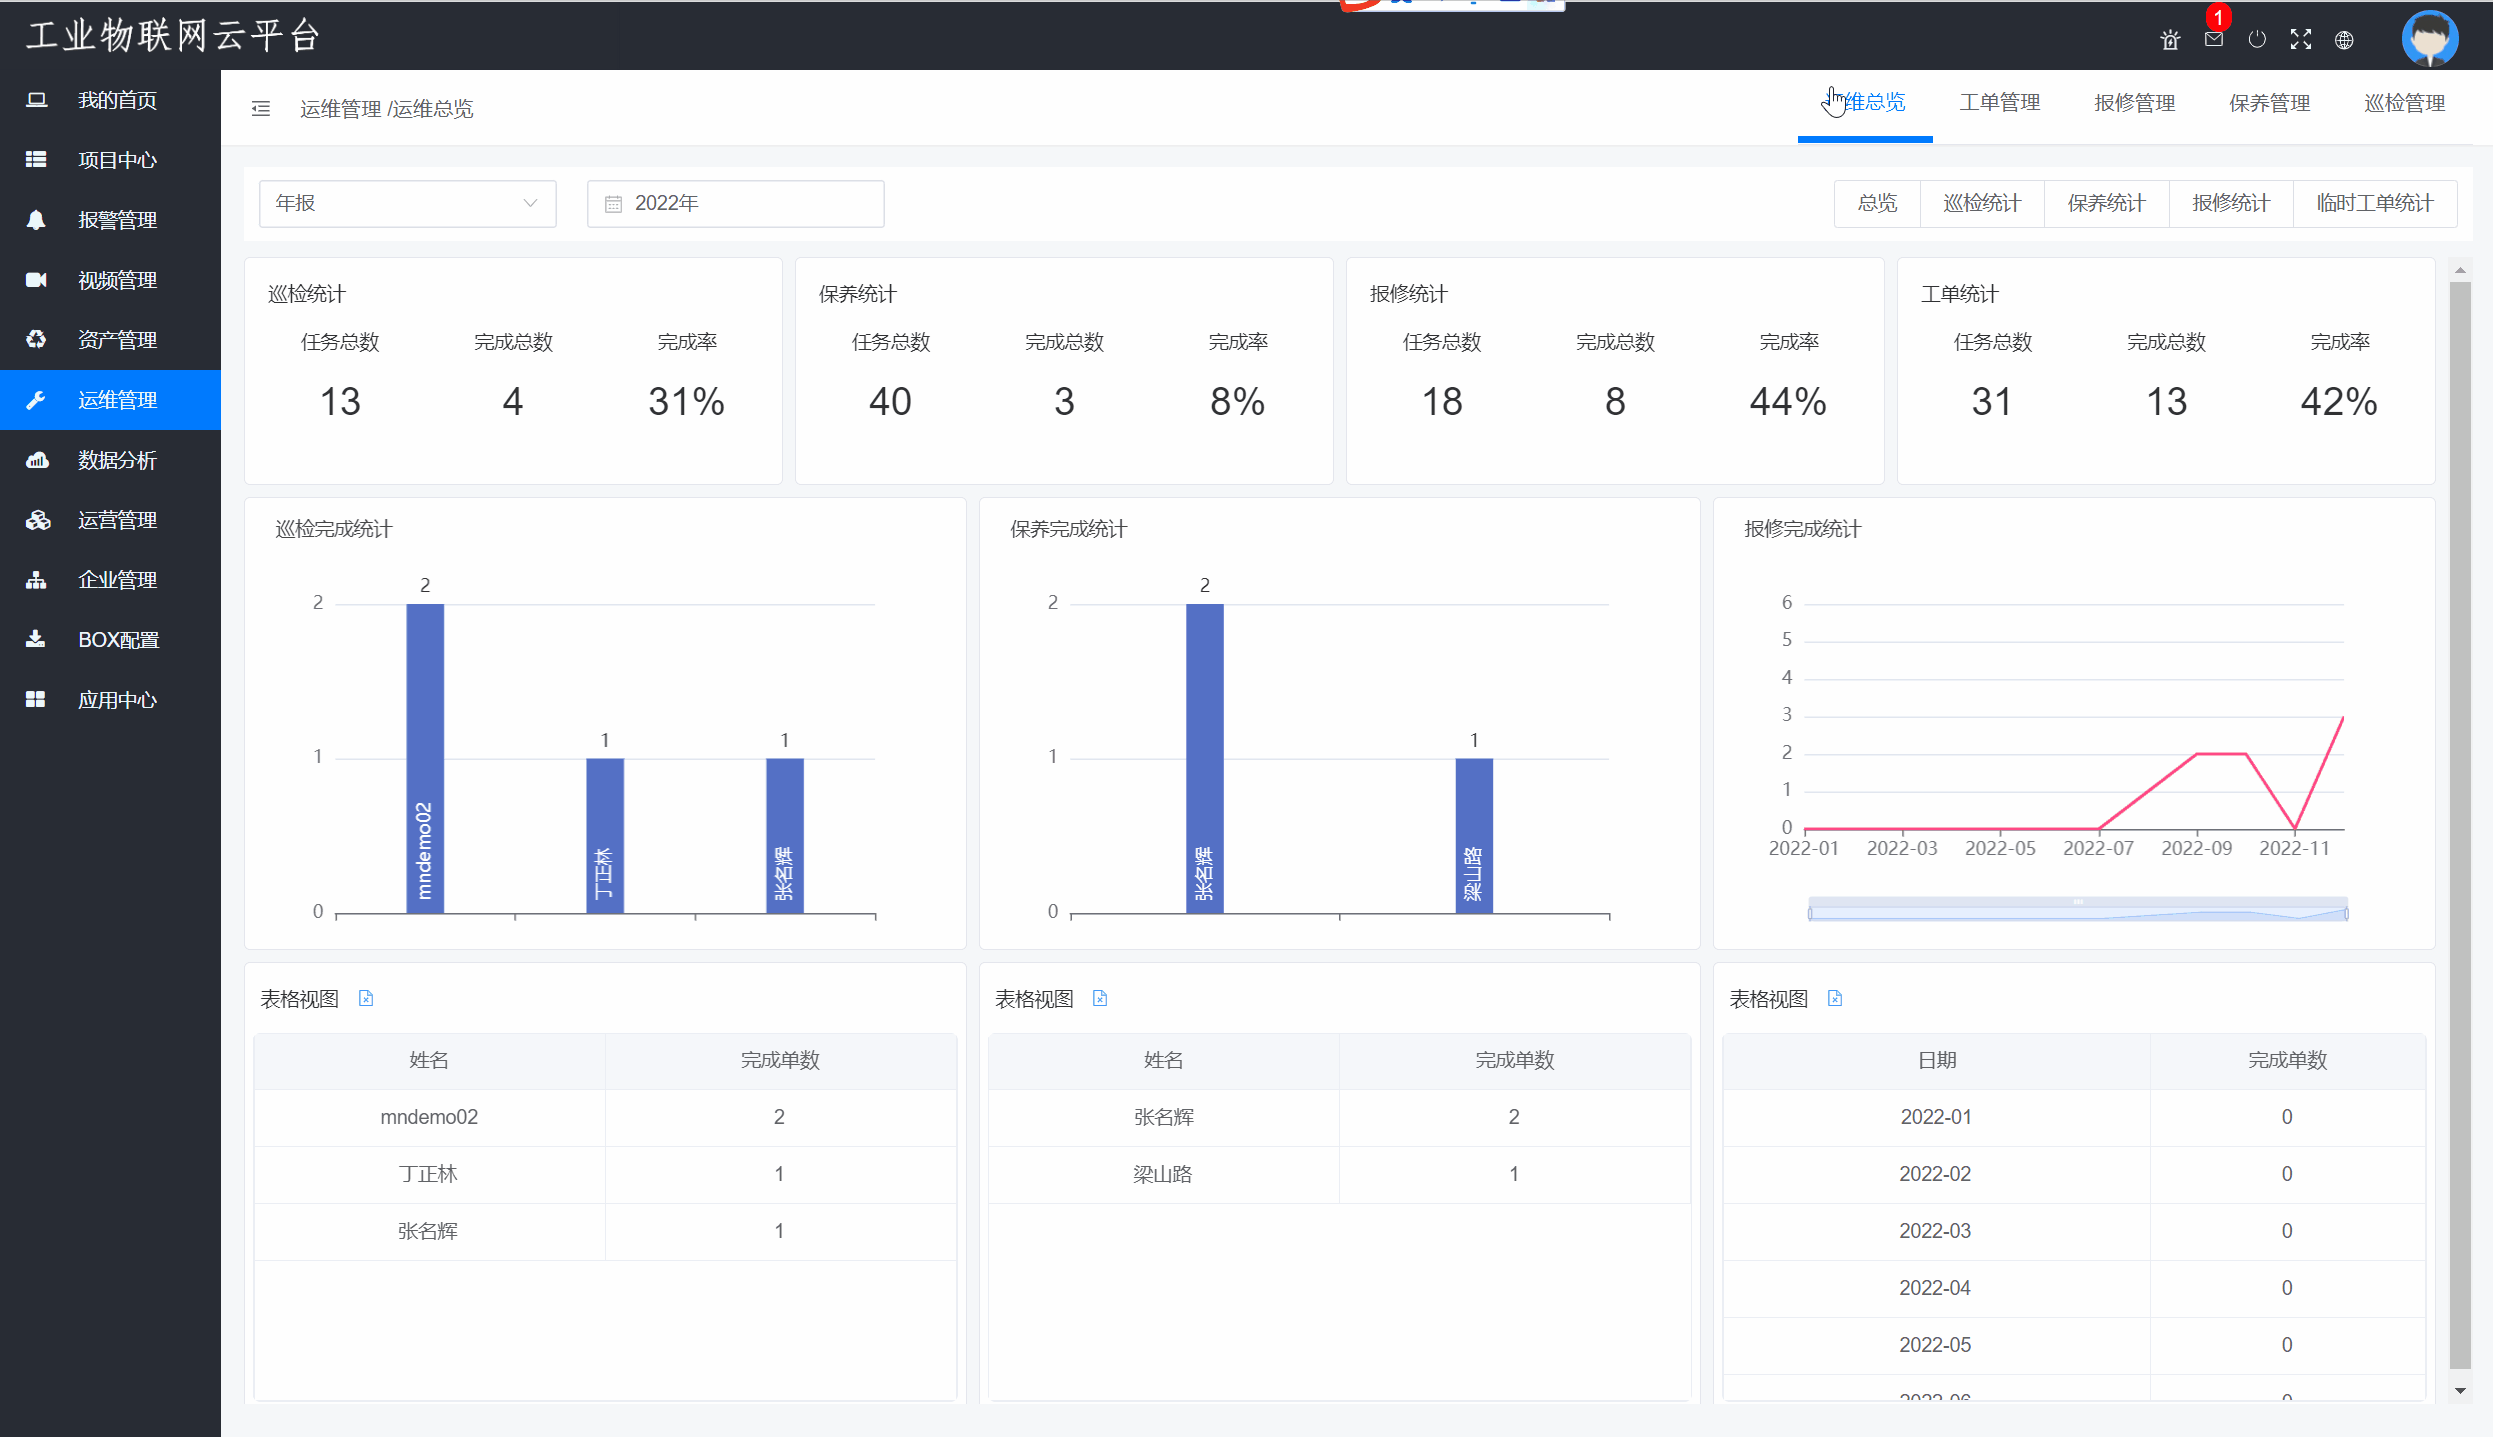Image resolution: width=2493 pixels, height=1437 pixels.
Task: Open 数据分析 in the sidebar
Action: coord(117,460)
